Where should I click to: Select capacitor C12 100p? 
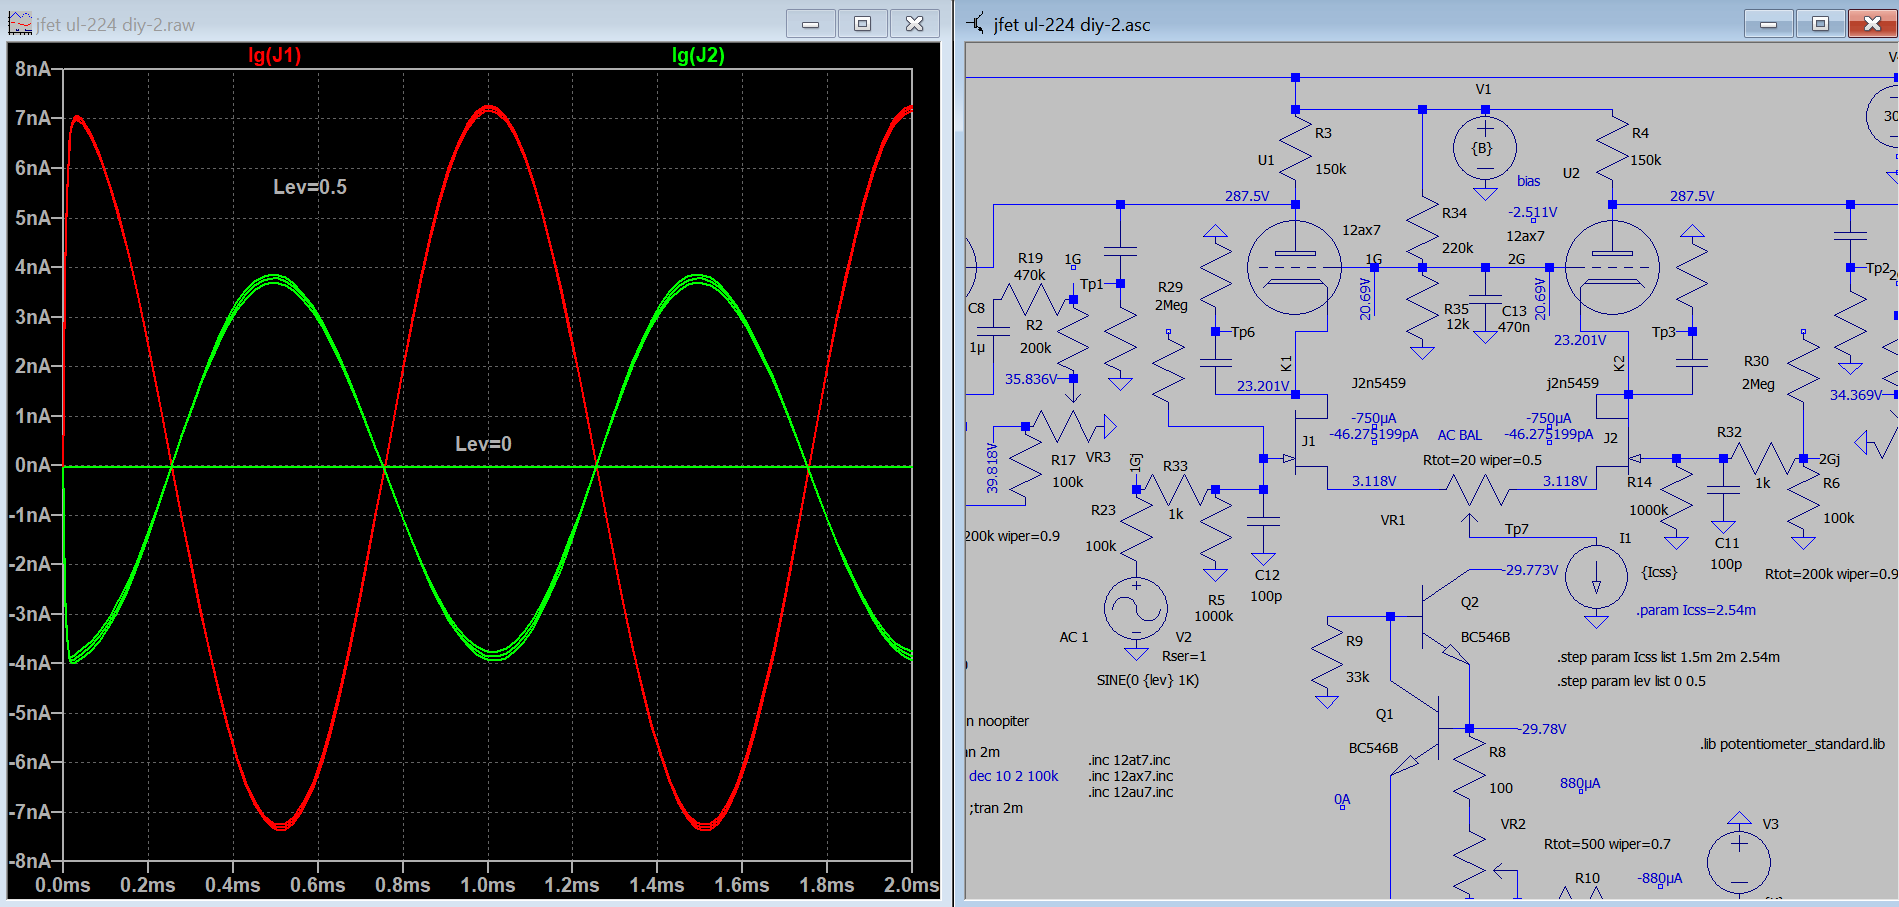pyautogui.click(x=1263, y=521)
